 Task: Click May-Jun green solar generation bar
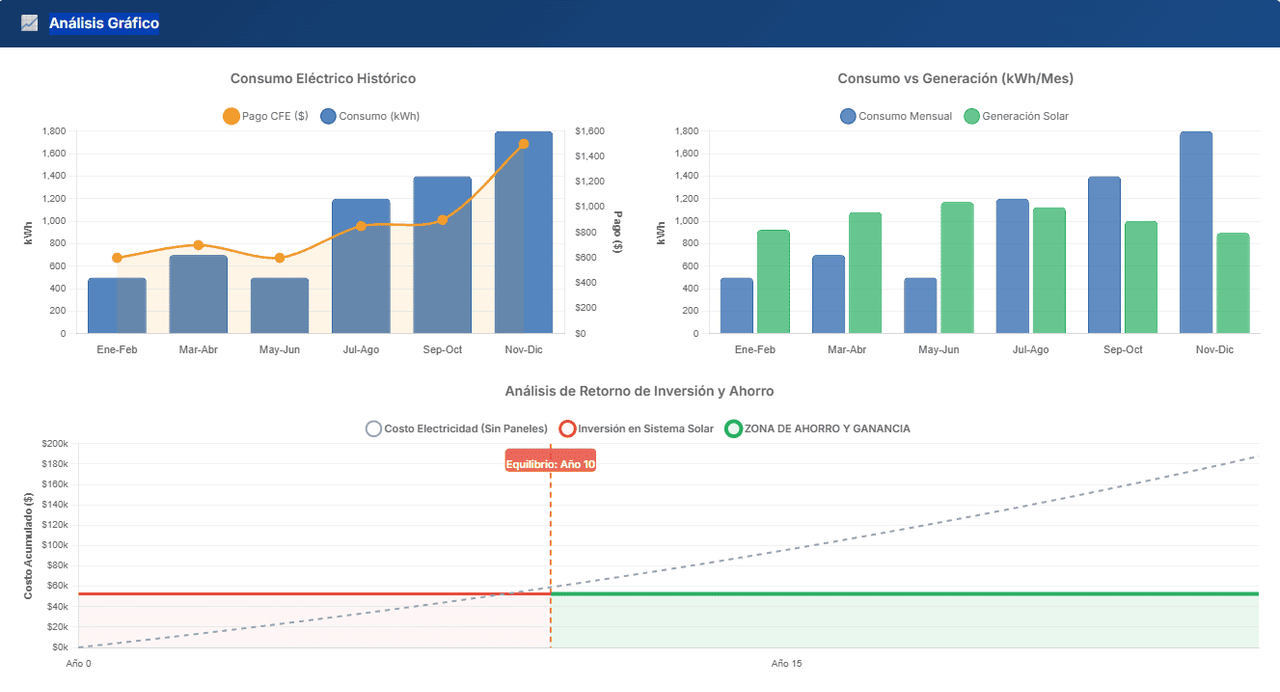click(x=957, y=268)
